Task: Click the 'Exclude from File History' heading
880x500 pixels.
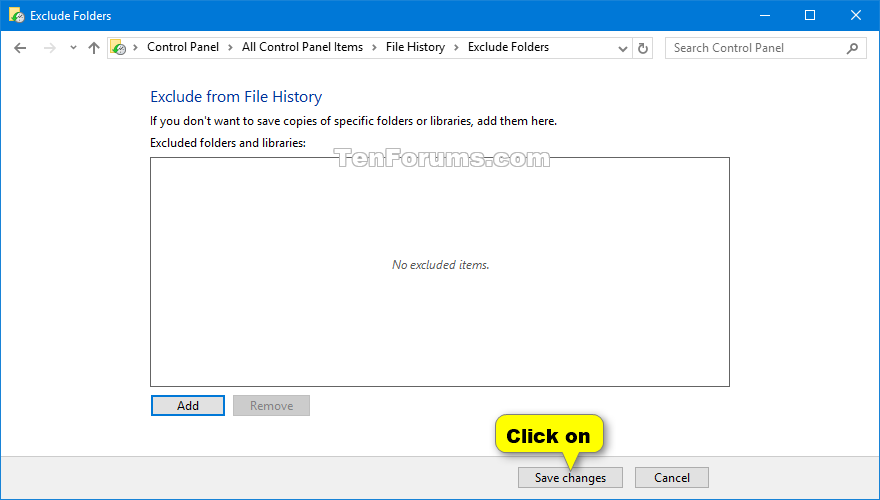Action: click(x=236, y=97)
